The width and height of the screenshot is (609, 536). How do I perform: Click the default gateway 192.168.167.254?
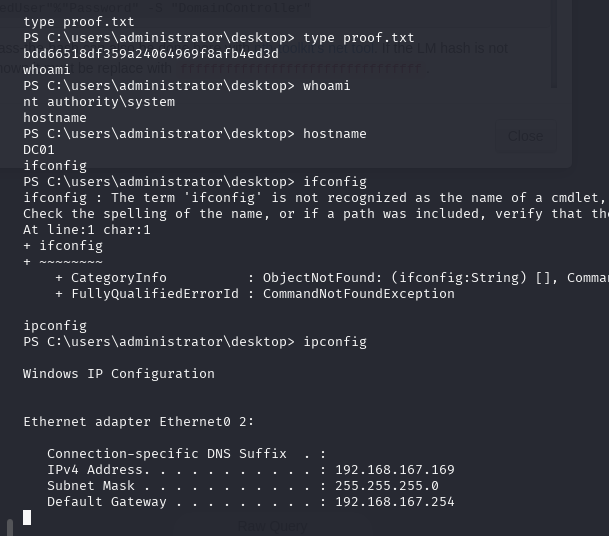[395, 502]
